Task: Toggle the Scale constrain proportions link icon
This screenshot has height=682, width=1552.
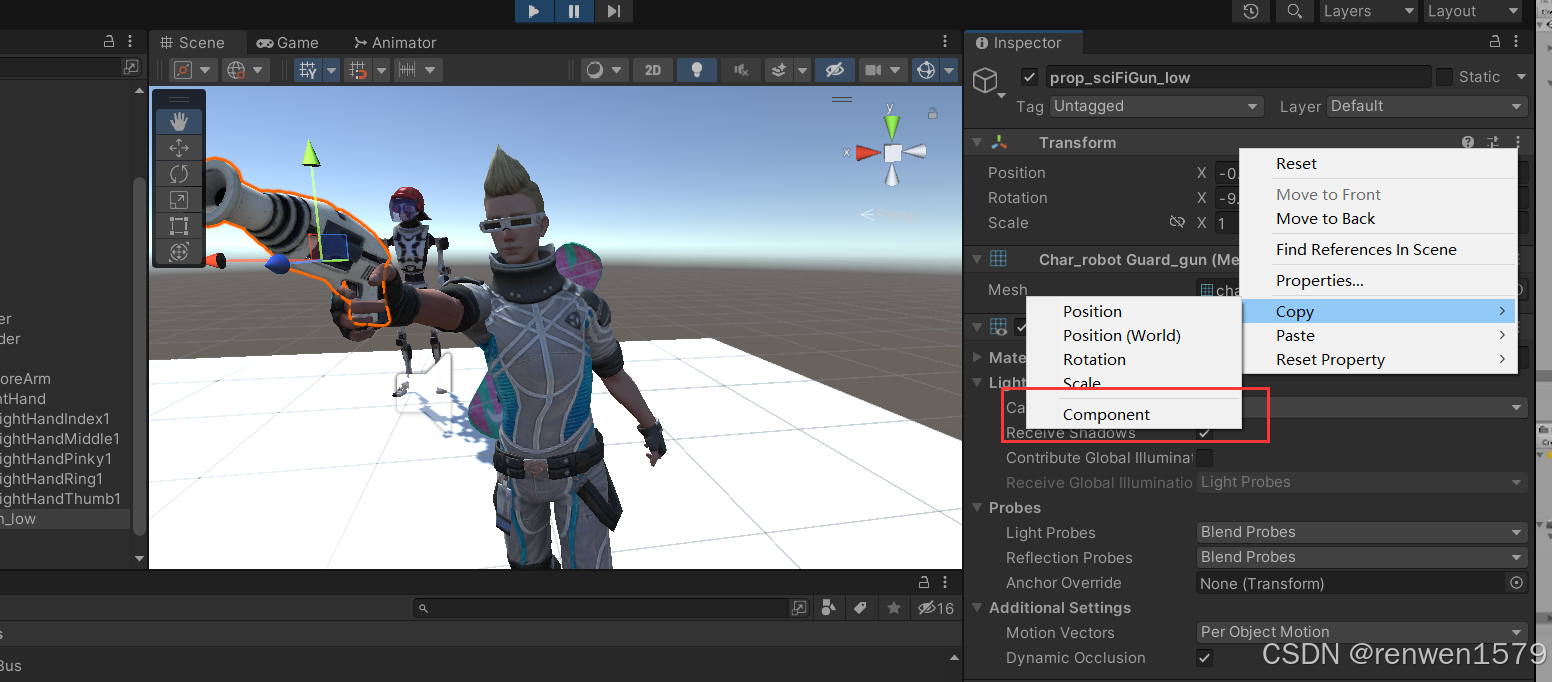Action: point(1177,222)
